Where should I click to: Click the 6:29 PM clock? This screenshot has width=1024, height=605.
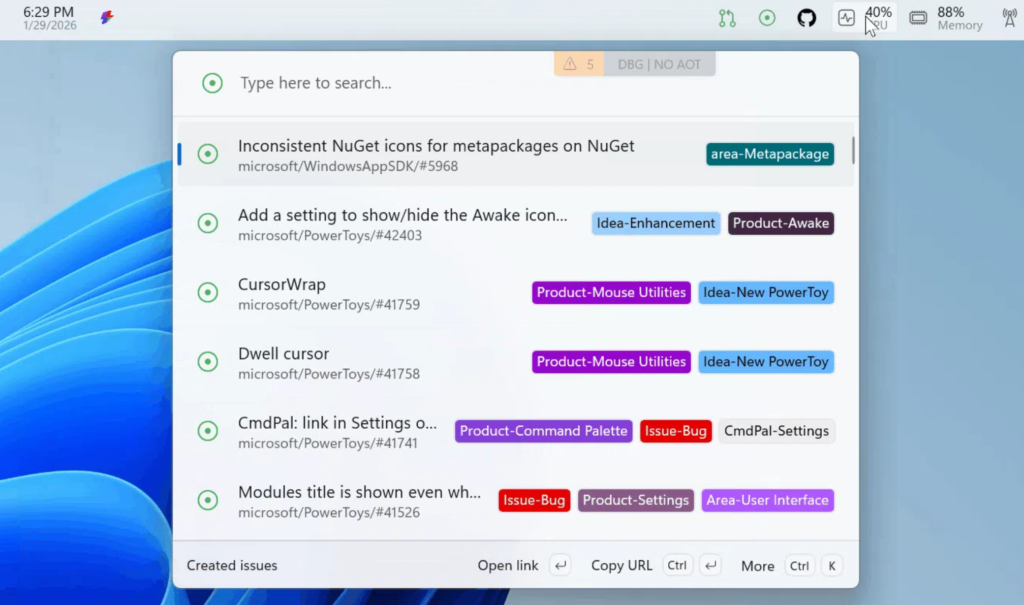click(48, 12)
